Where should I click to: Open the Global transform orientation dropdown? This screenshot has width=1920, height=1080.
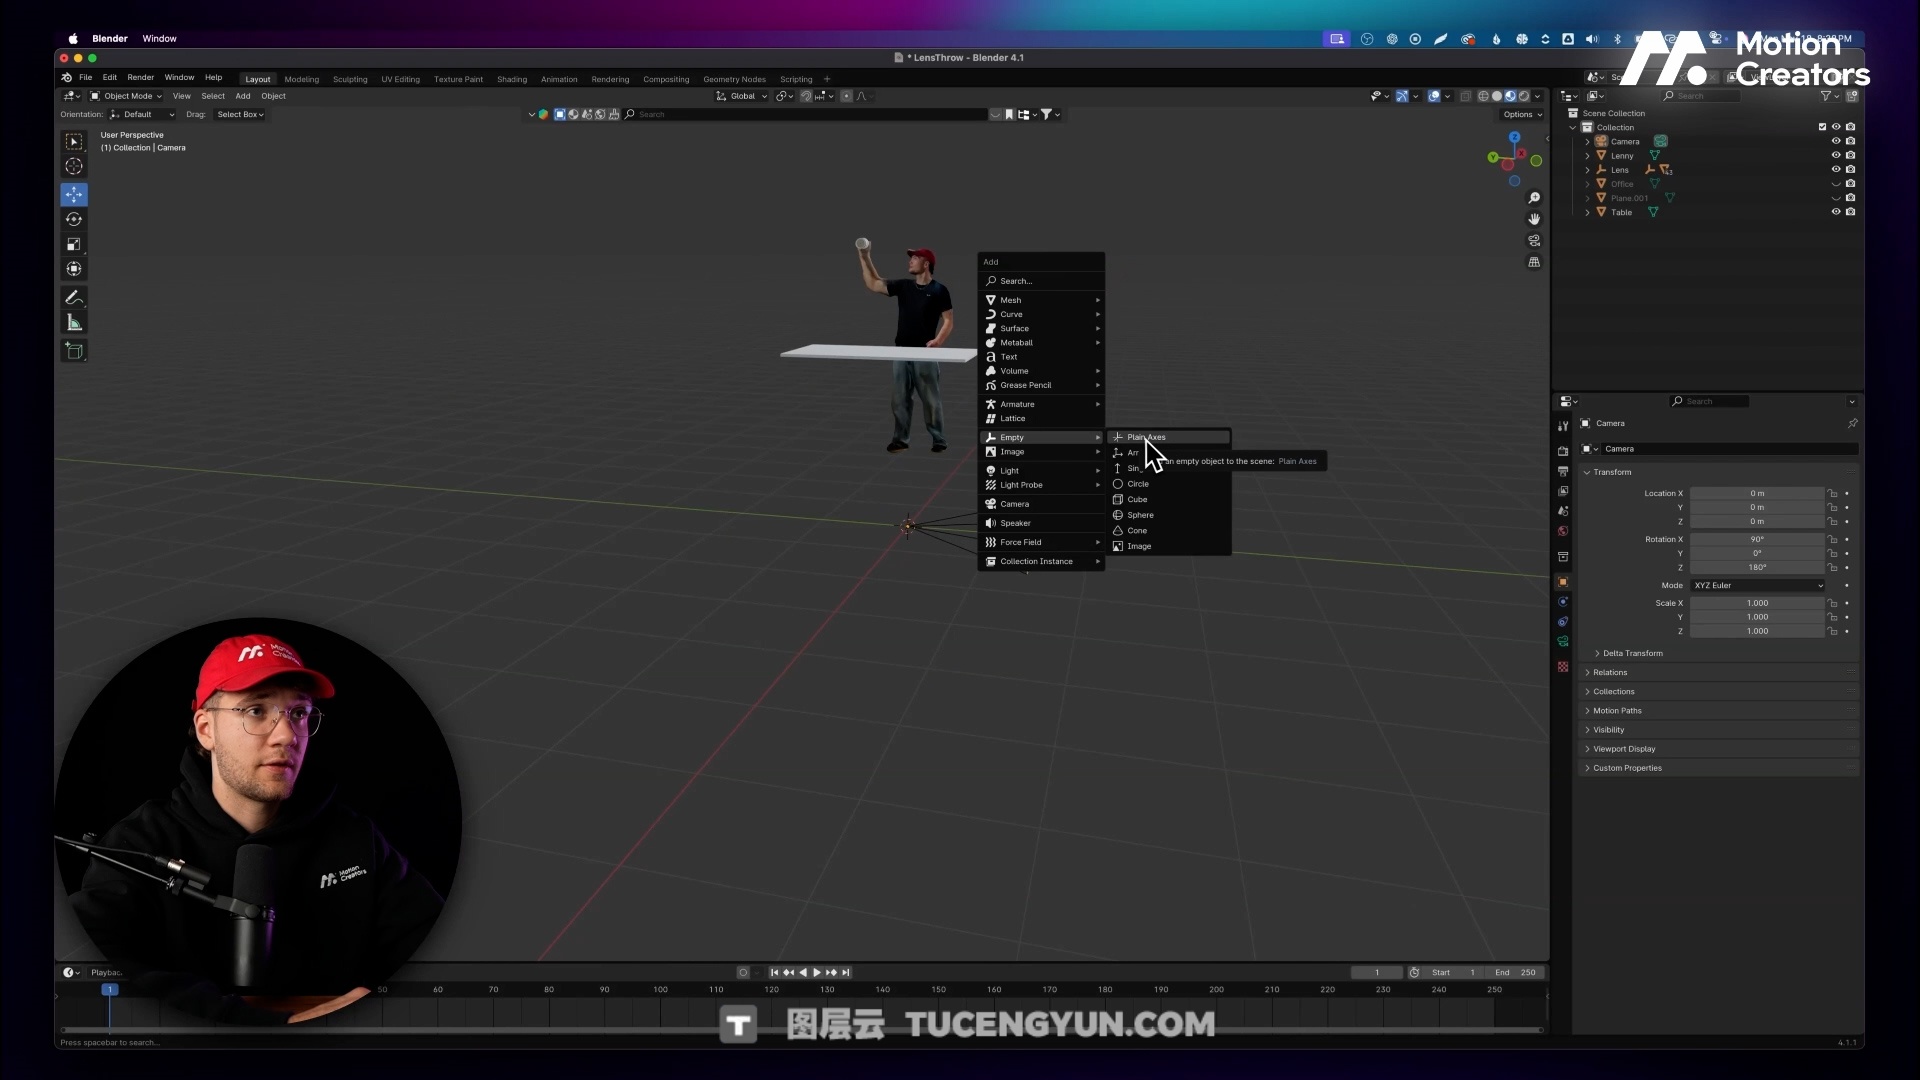741,96
